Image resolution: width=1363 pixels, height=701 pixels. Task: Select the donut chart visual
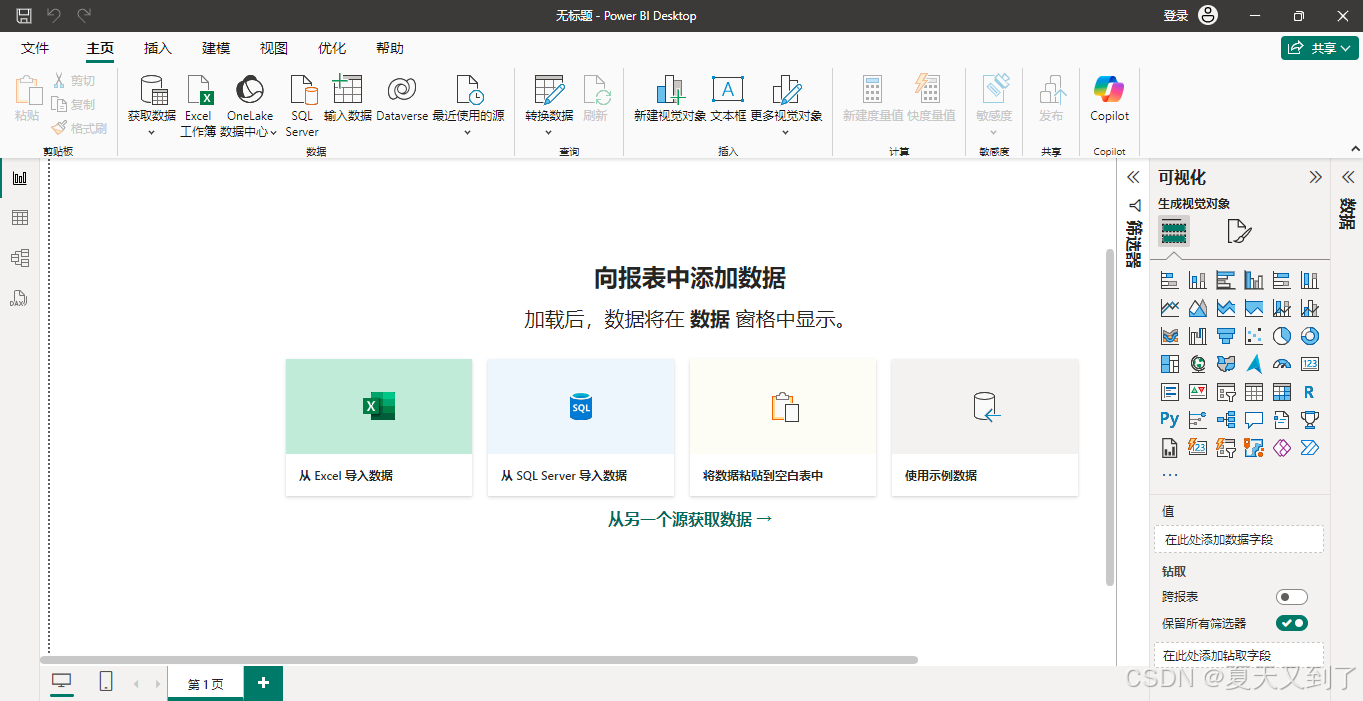[1310, 336]
